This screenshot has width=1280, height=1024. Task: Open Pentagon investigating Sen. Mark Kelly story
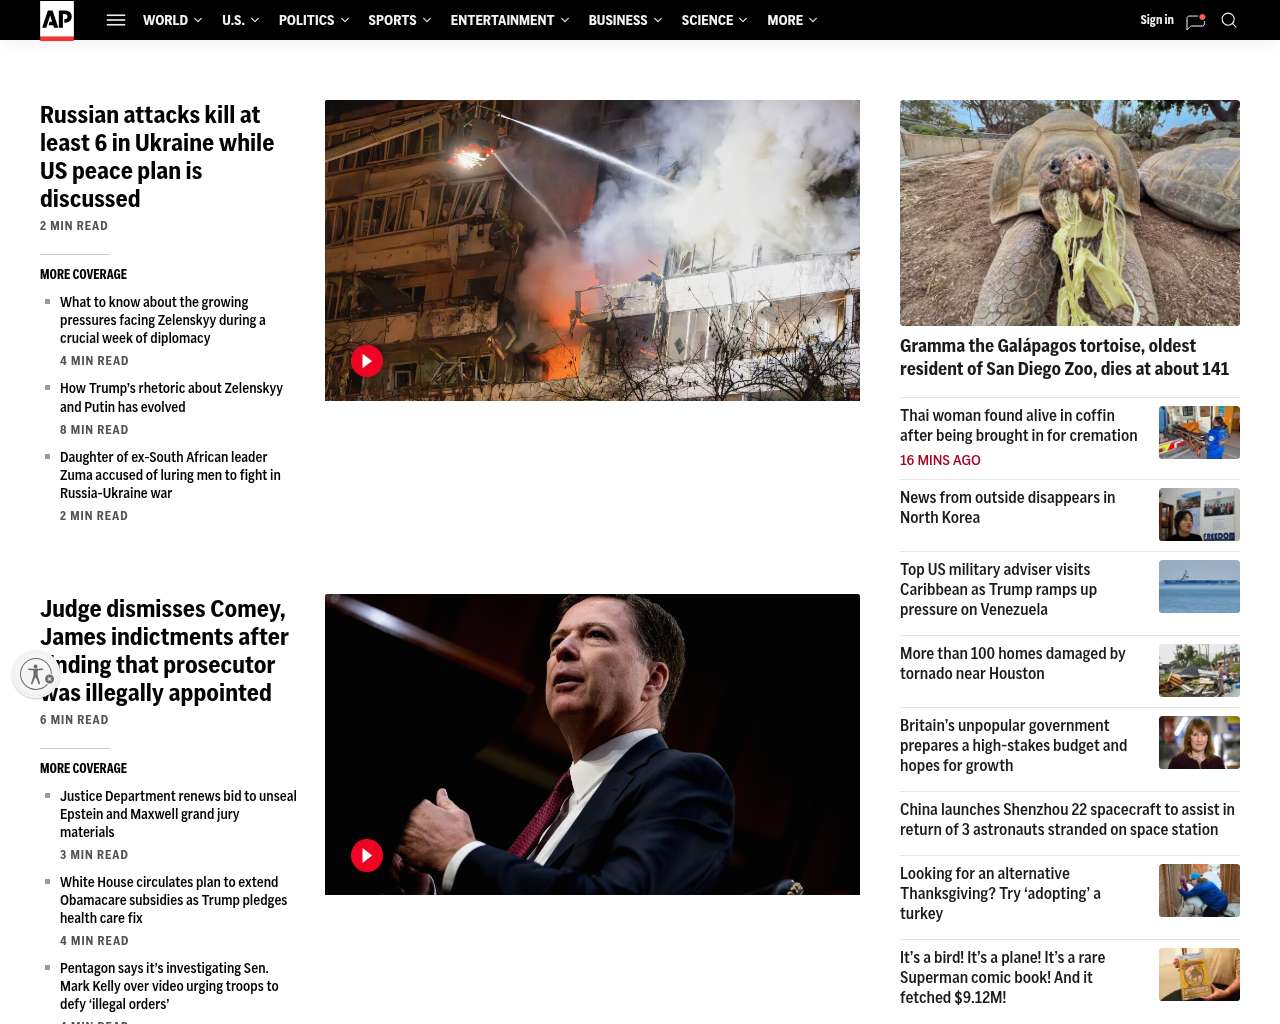point(169,986)
